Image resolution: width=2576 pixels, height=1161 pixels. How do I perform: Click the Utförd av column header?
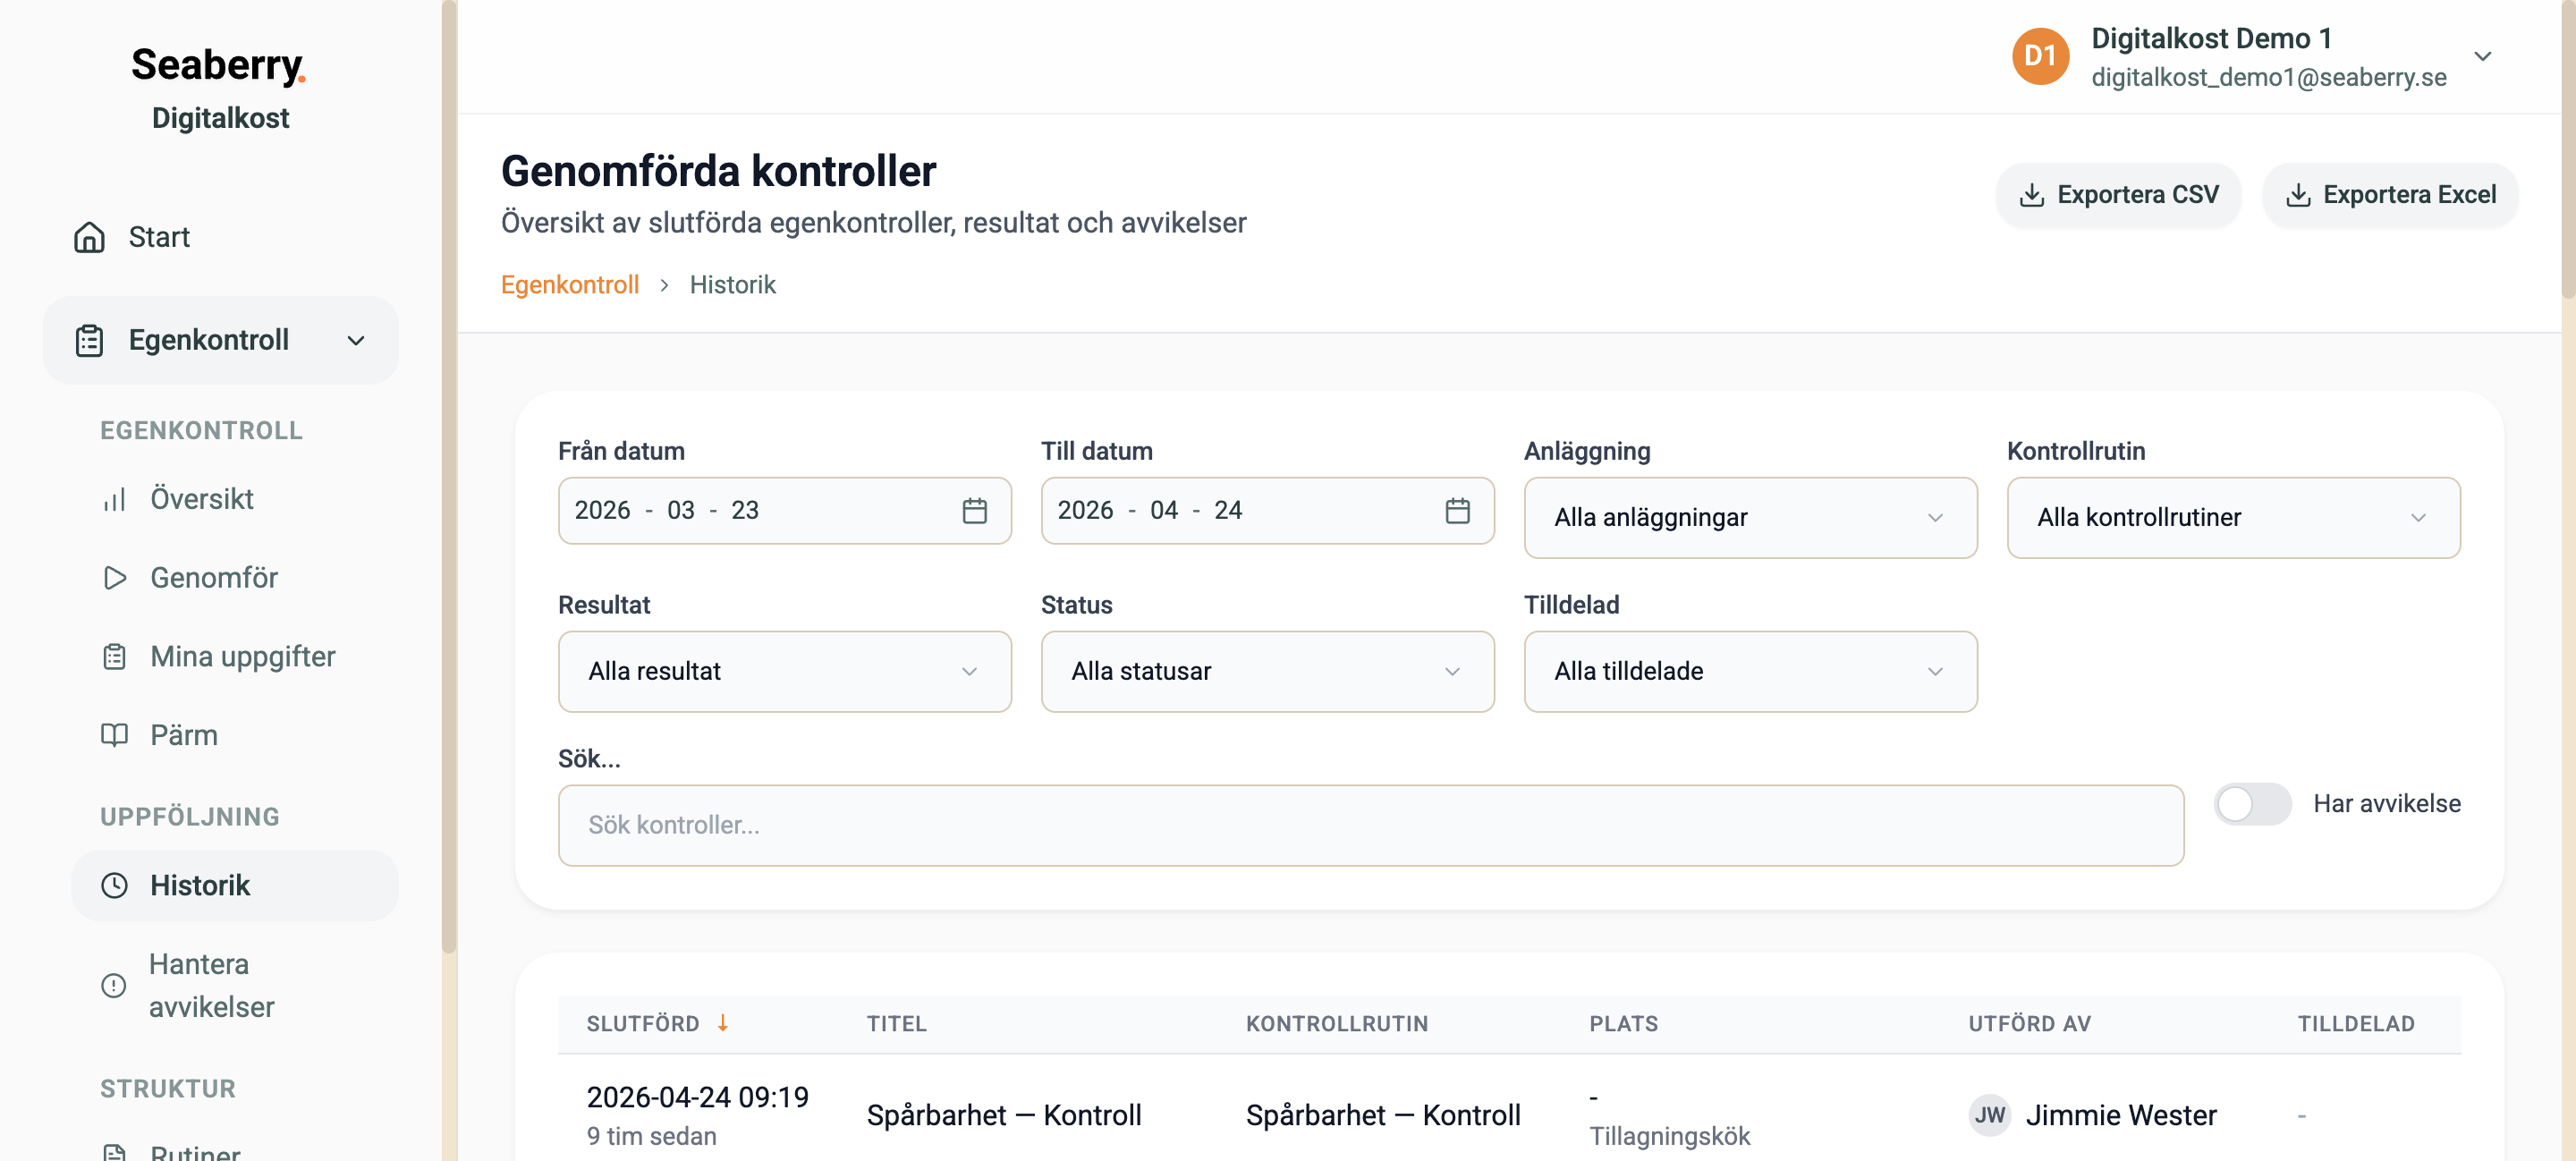2029,1023
